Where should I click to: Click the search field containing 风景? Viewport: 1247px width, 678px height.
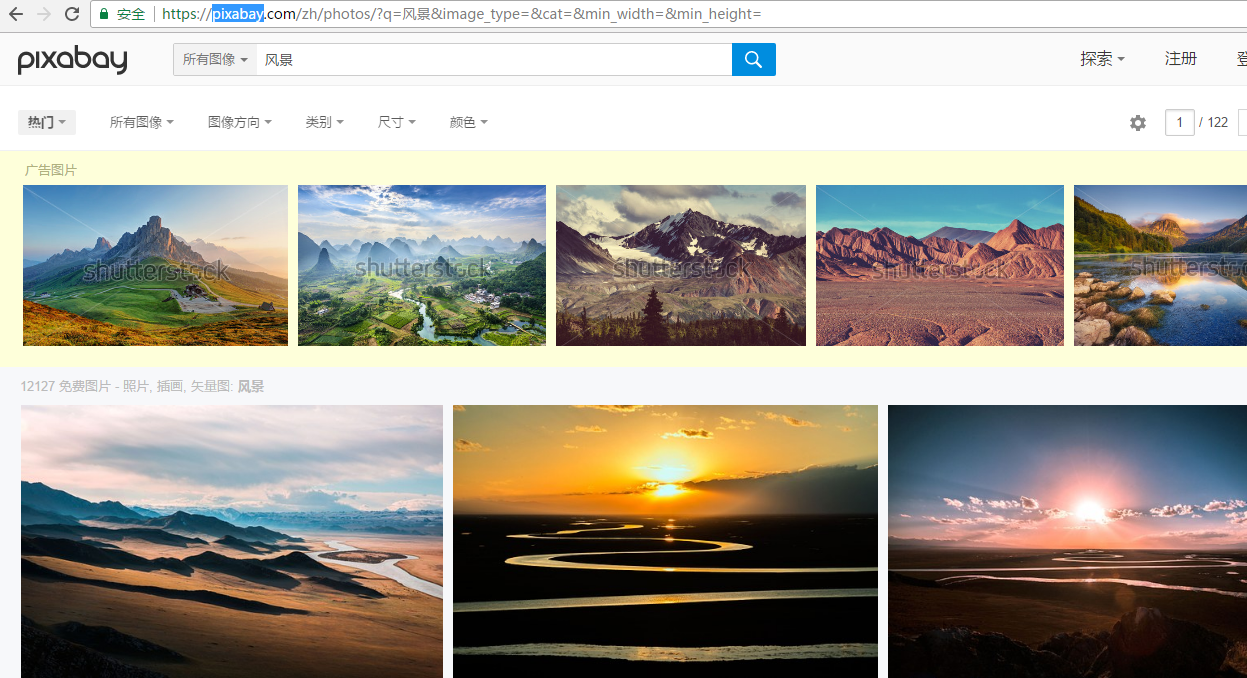494,60
